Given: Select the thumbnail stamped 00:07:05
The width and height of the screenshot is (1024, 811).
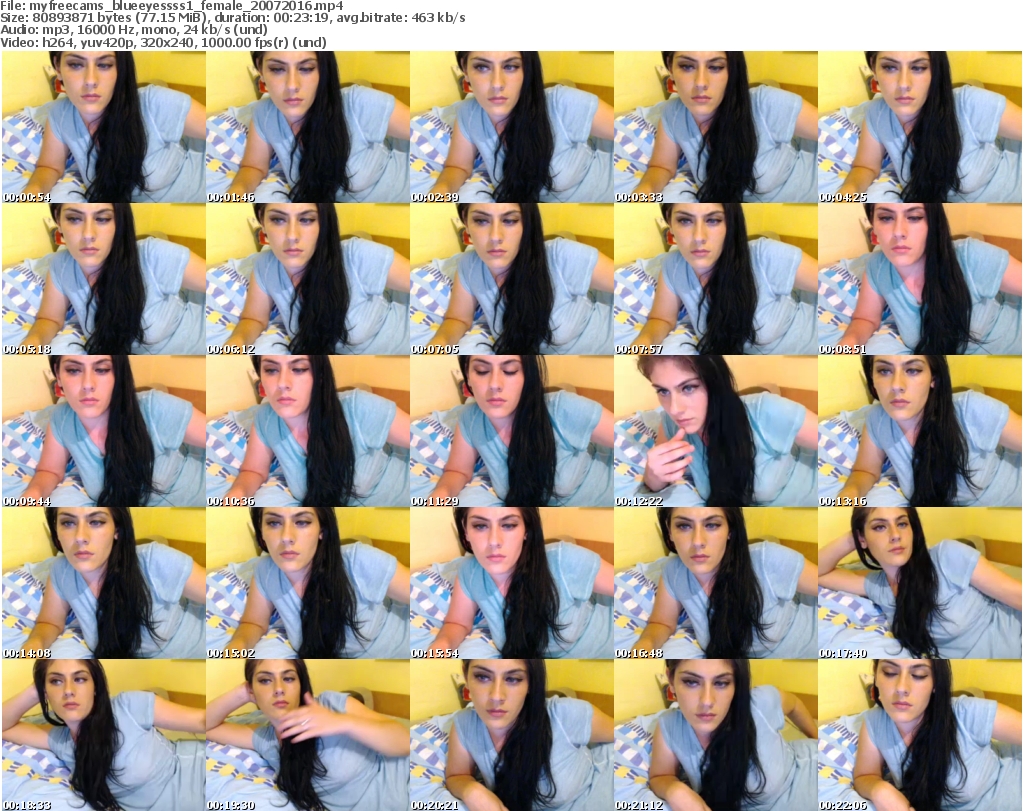Looking at the screenshot, I should tap(511, 279).
